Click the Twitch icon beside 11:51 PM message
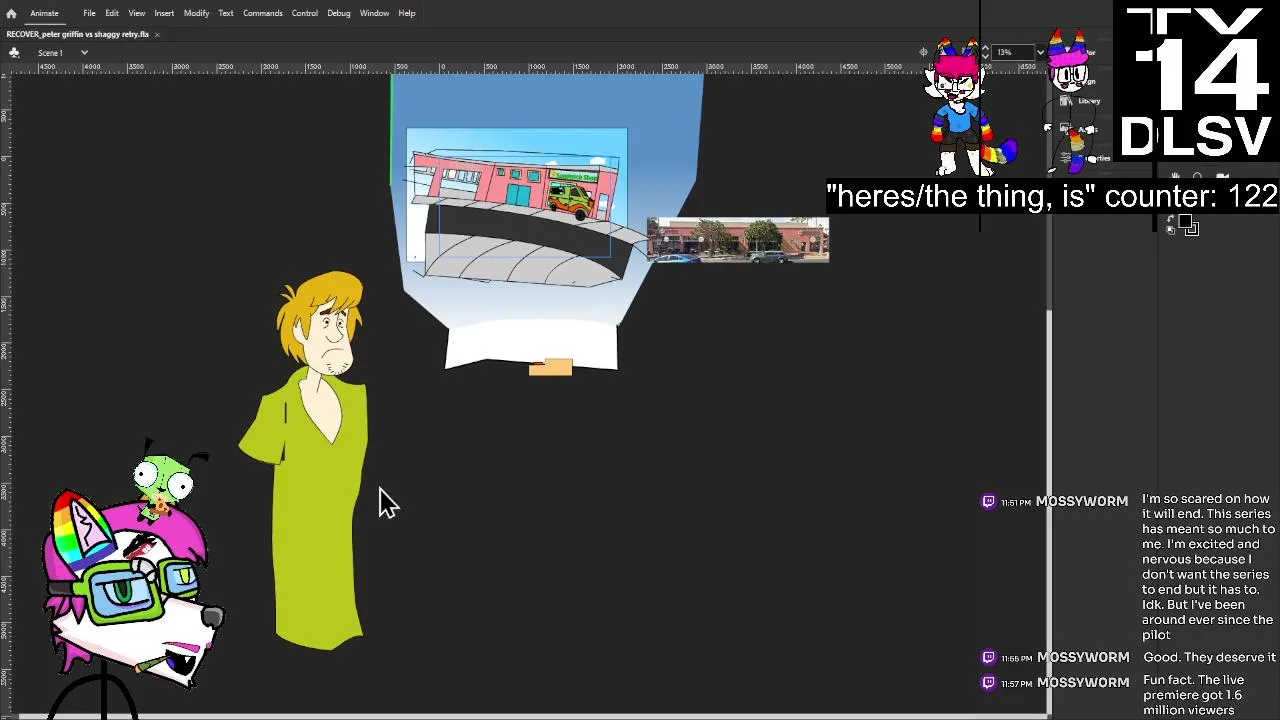 coord(989,502)
